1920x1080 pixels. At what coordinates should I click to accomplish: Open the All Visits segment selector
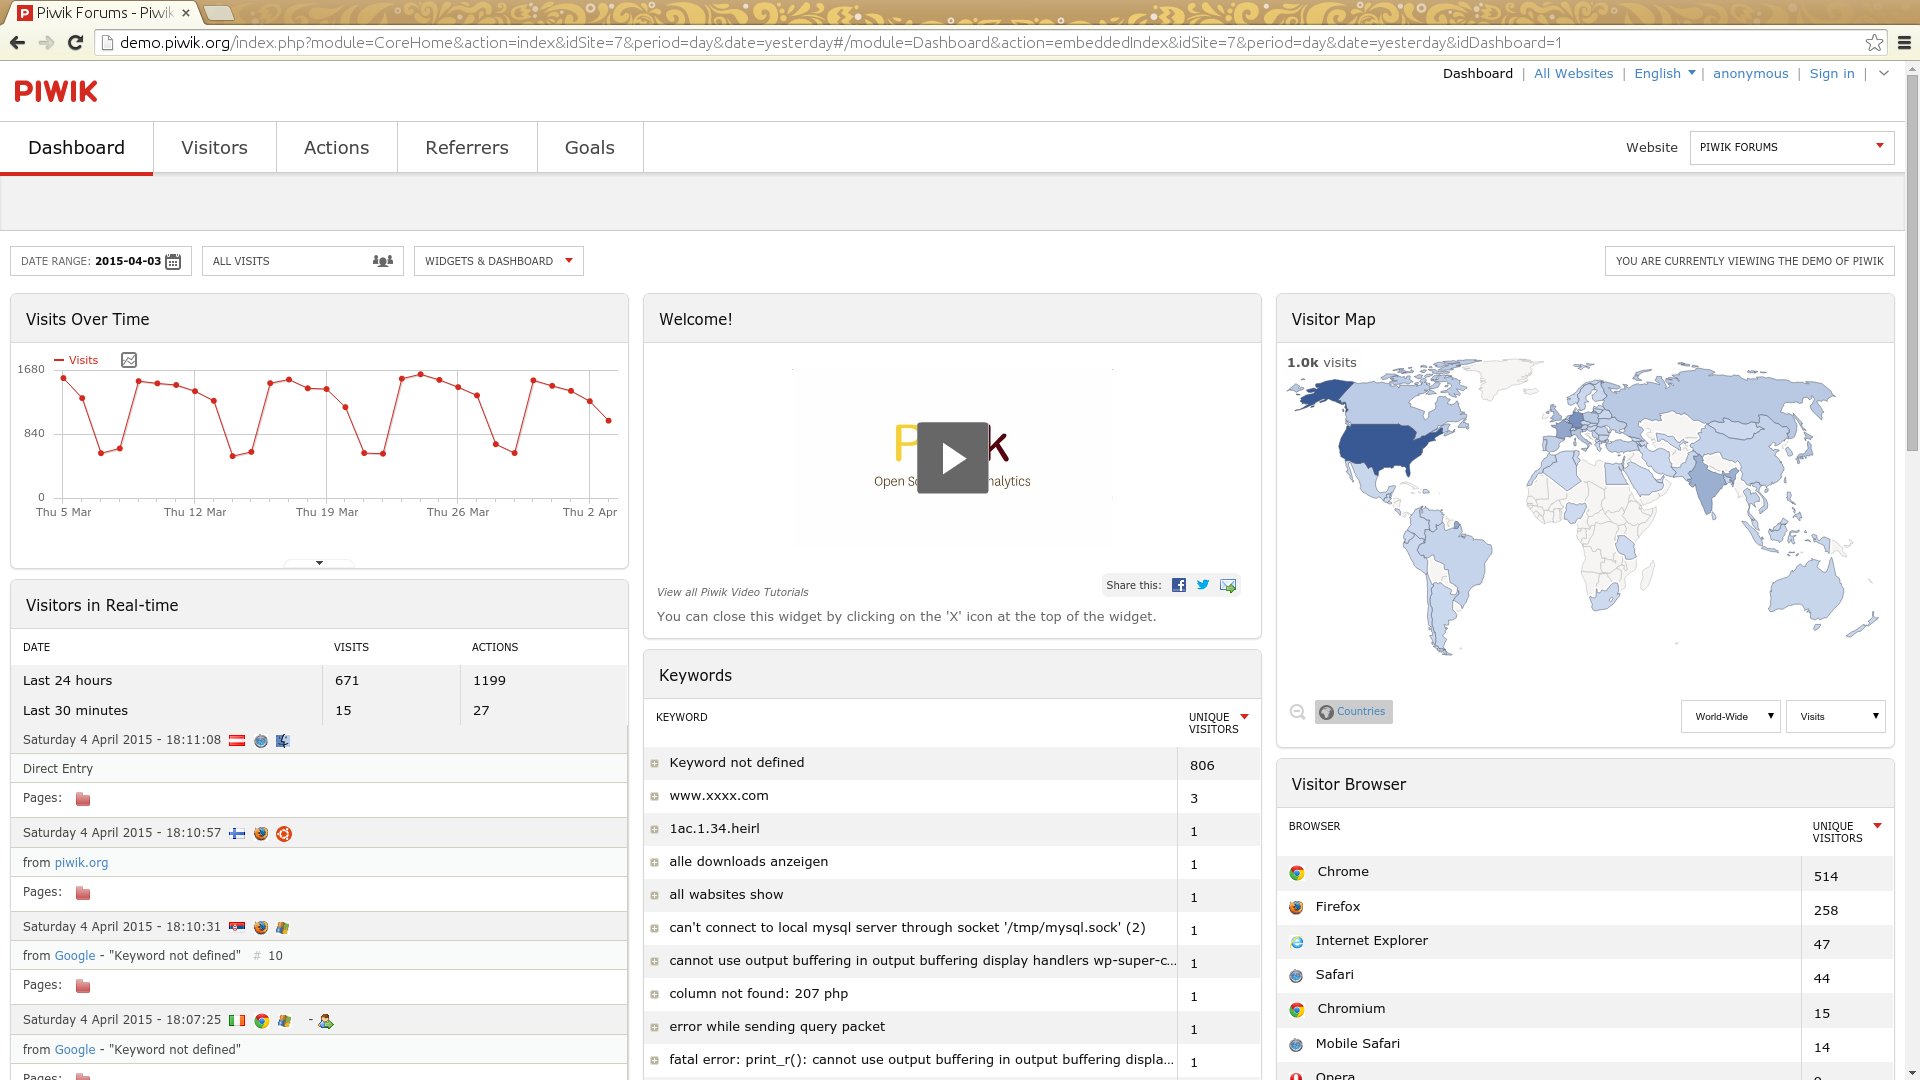click(302, 261)
